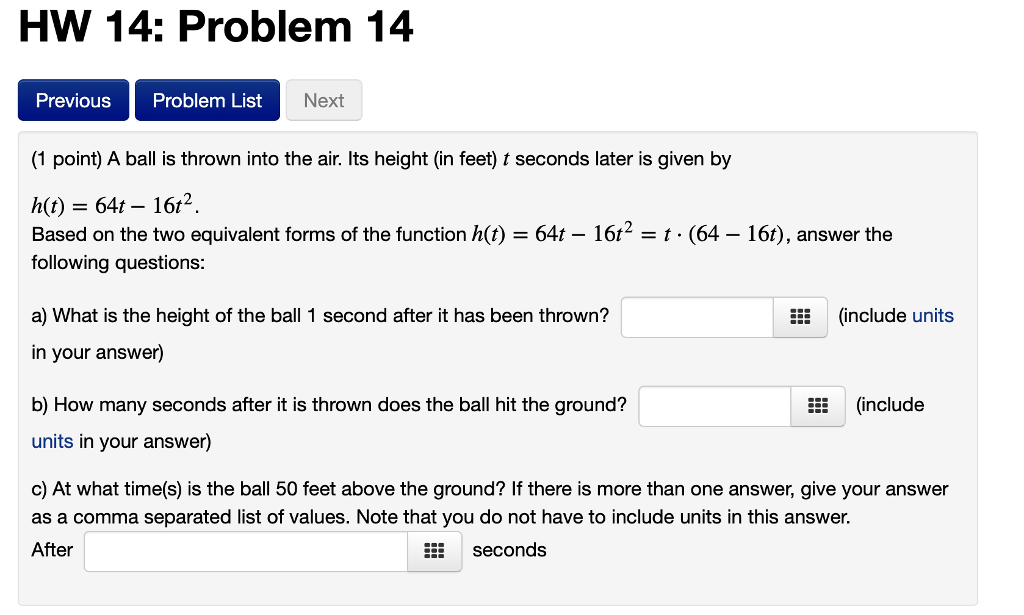
Task: Focus the seconds answer box for part b
Action: (x=715, y=405)
